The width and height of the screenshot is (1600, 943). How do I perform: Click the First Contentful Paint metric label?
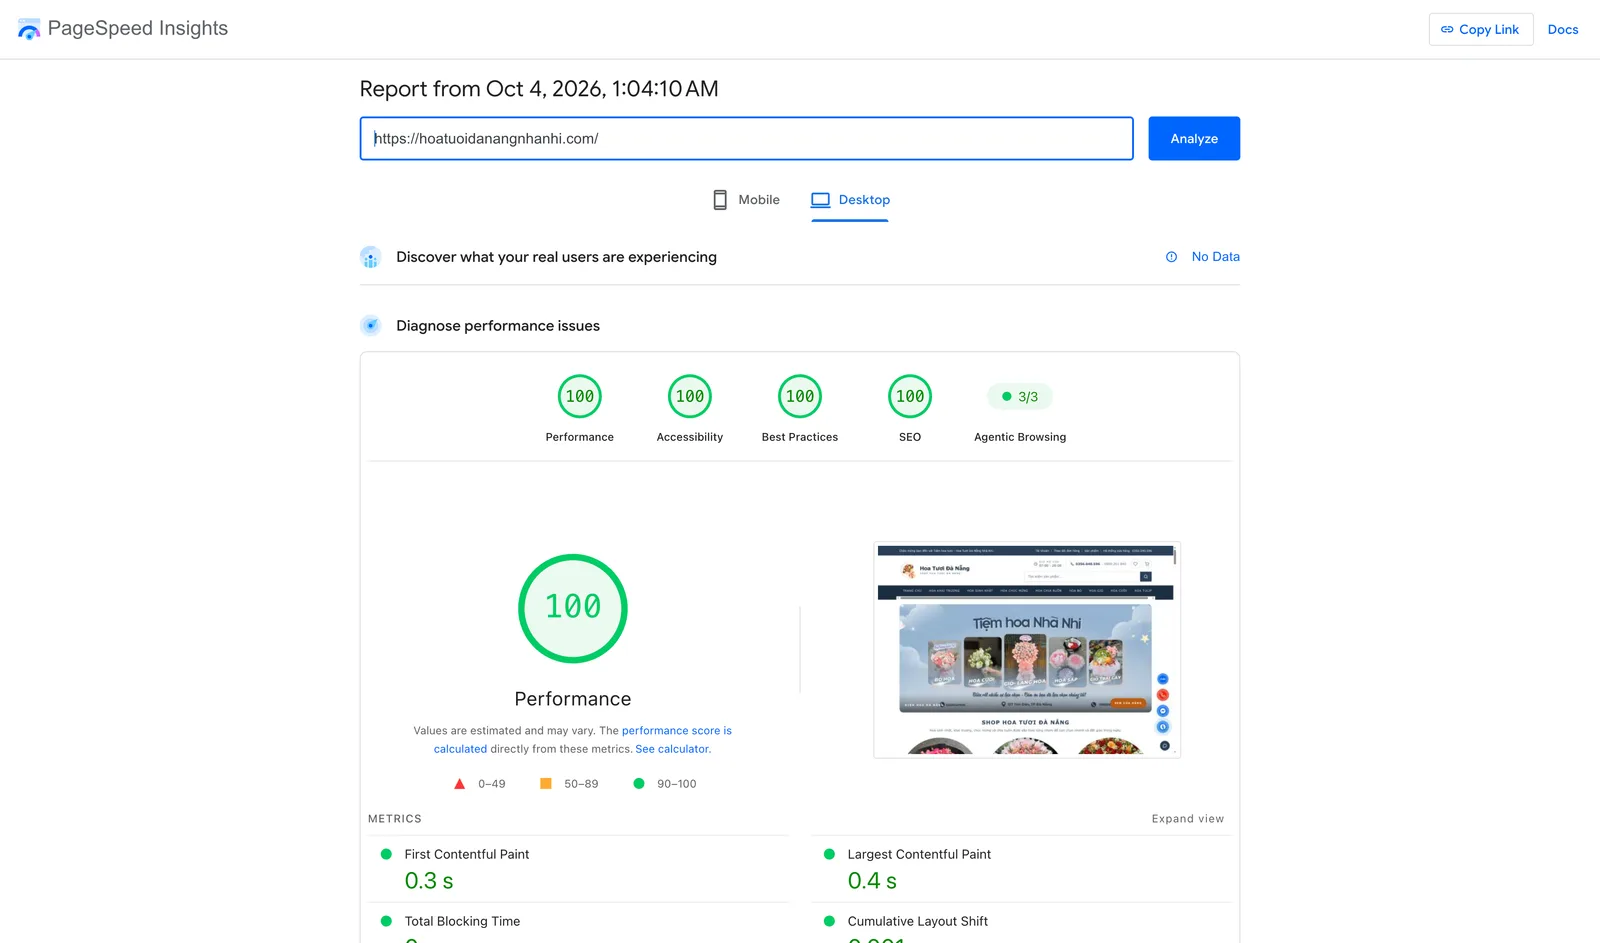click(467, 854)
